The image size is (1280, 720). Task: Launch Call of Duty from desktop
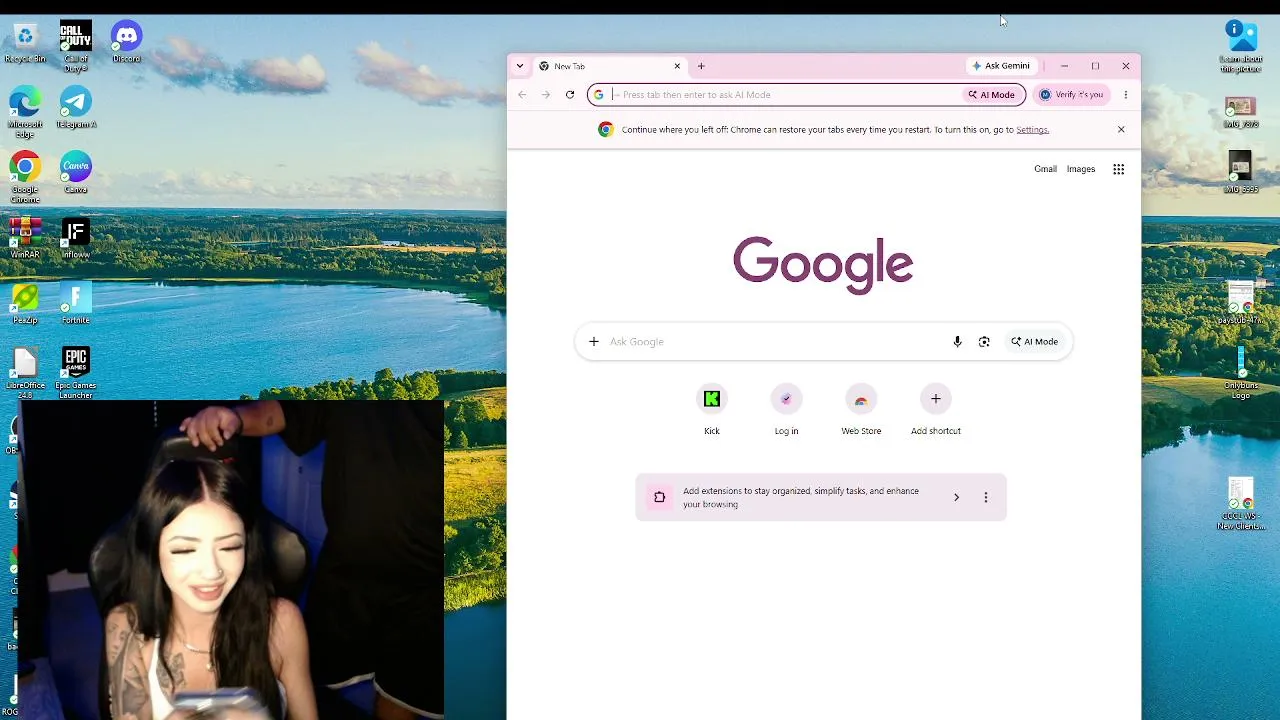[x=76, y=46]
